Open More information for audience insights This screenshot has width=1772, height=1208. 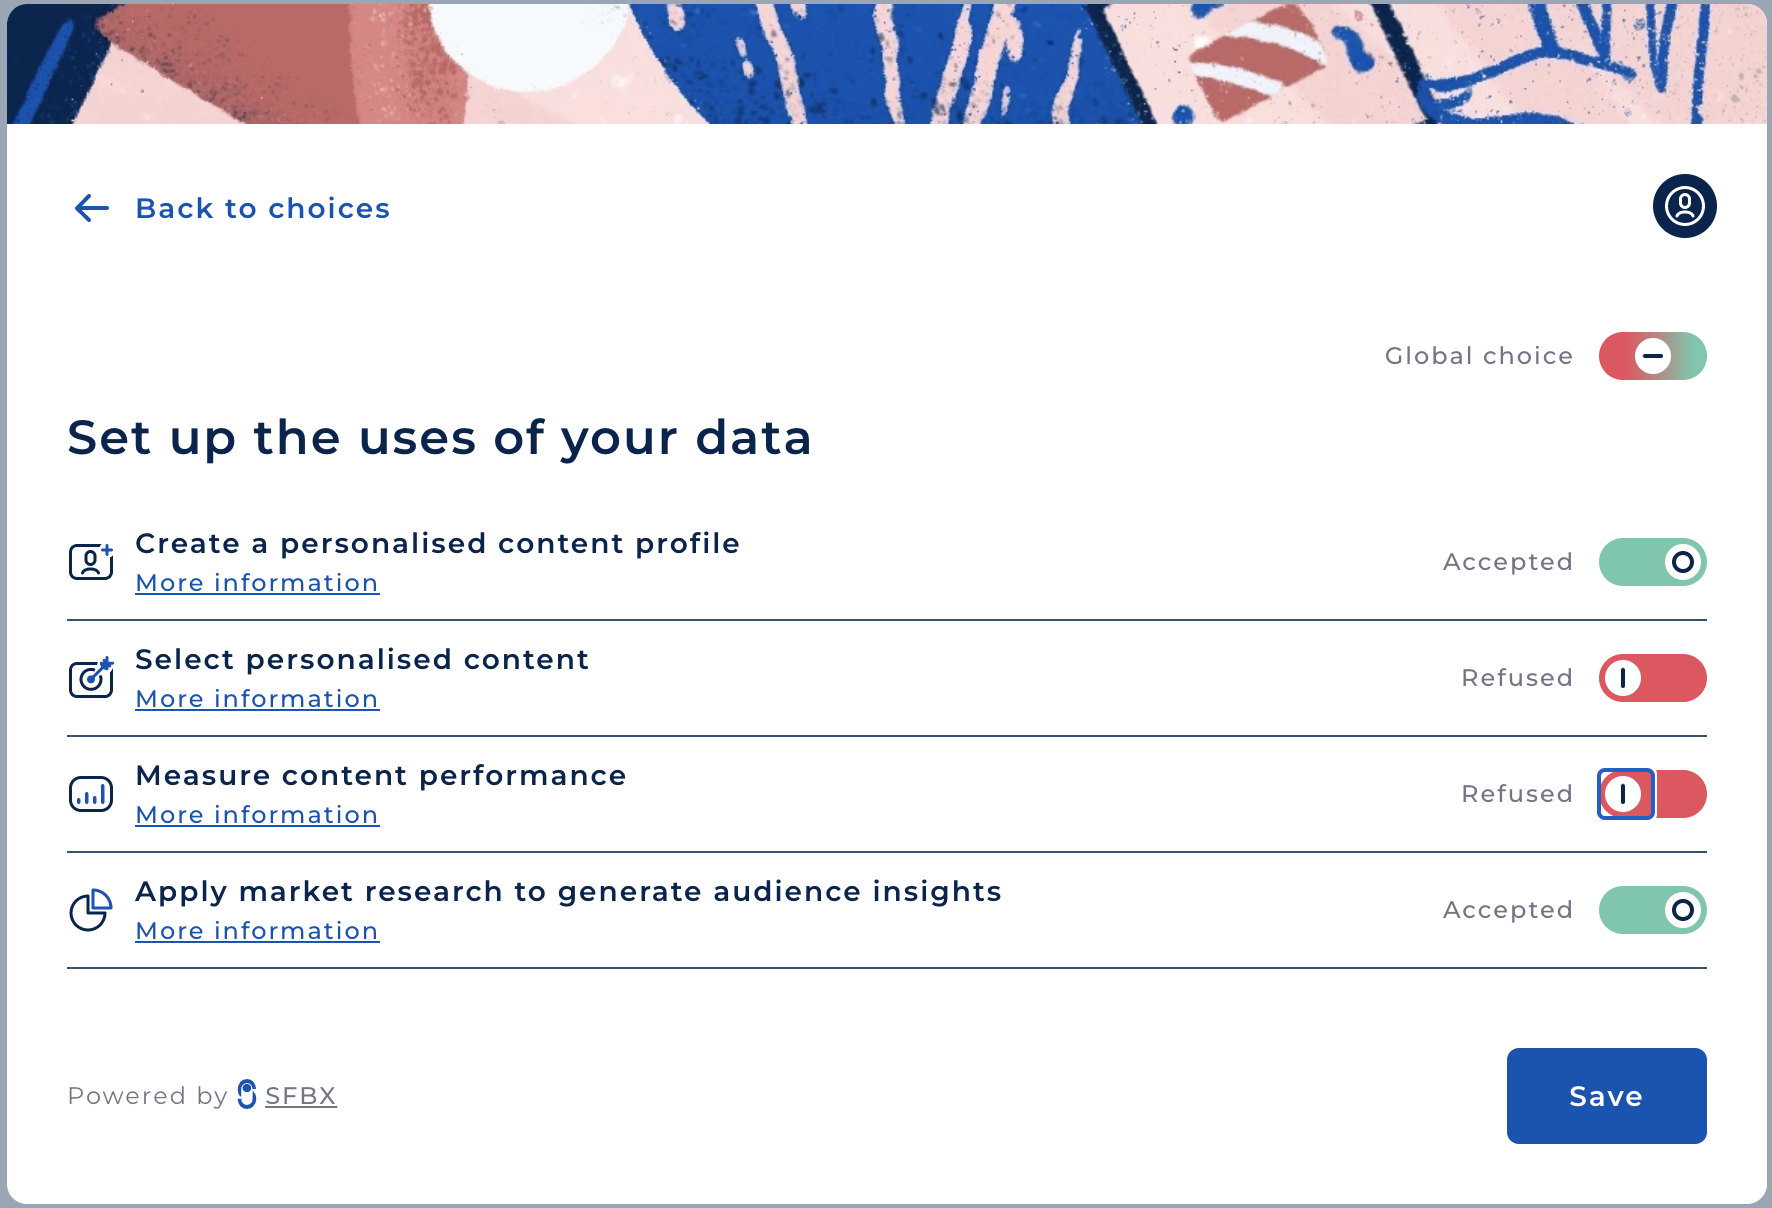tap(257, 930)
